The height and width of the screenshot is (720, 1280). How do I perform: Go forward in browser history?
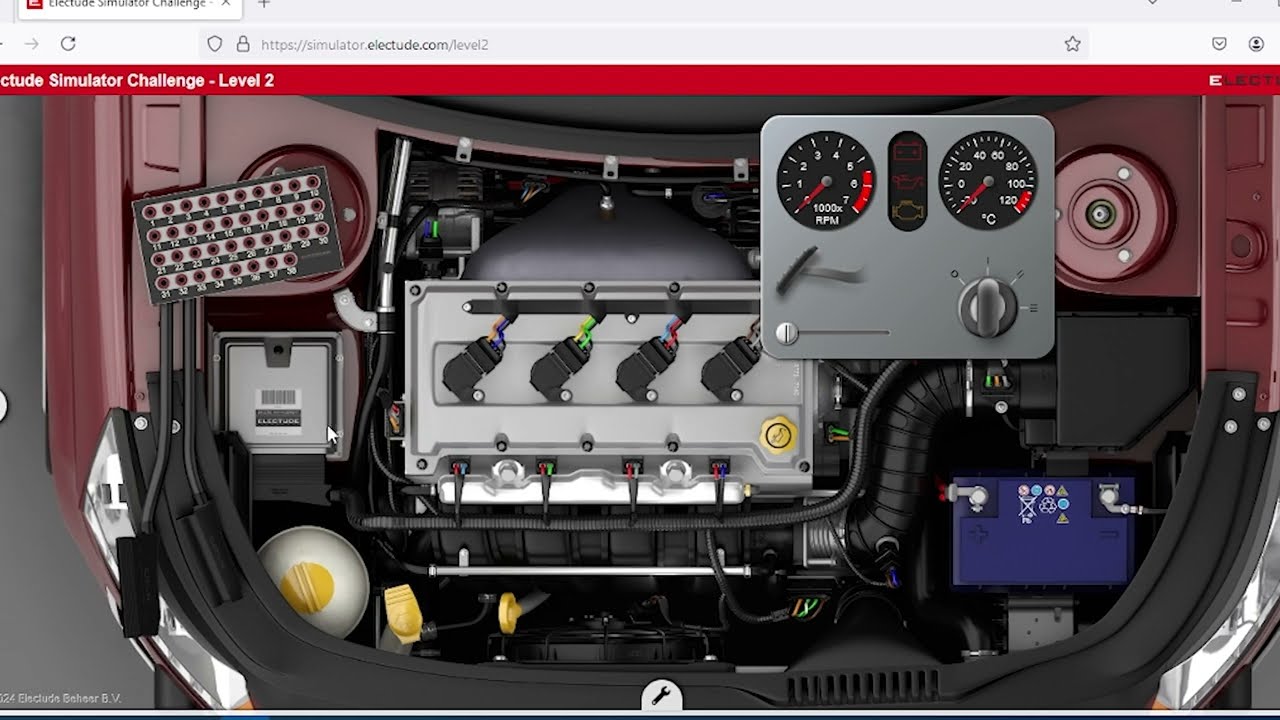(x=31, y=44)
